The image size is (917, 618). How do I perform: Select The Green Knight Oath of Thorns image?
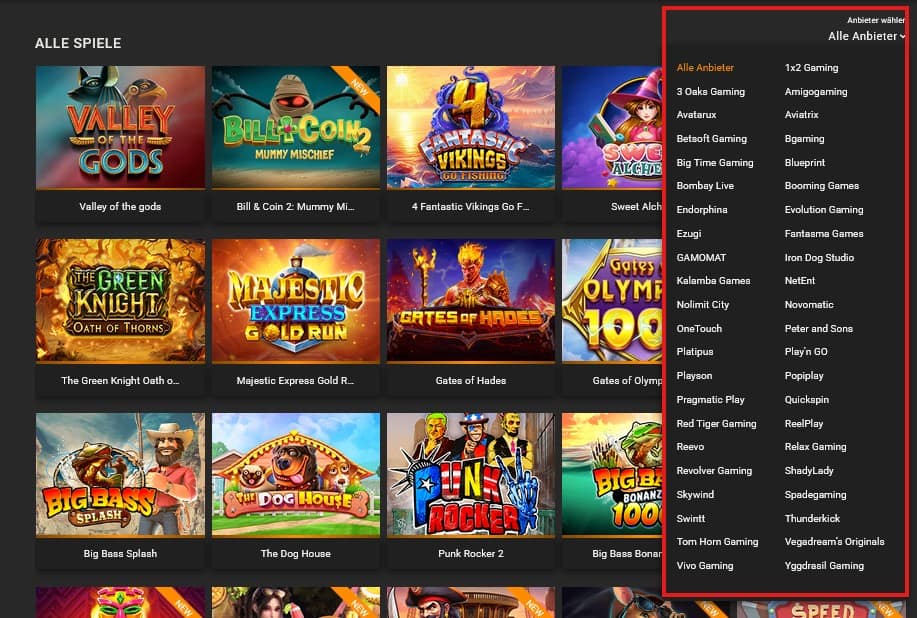point(120,300)
